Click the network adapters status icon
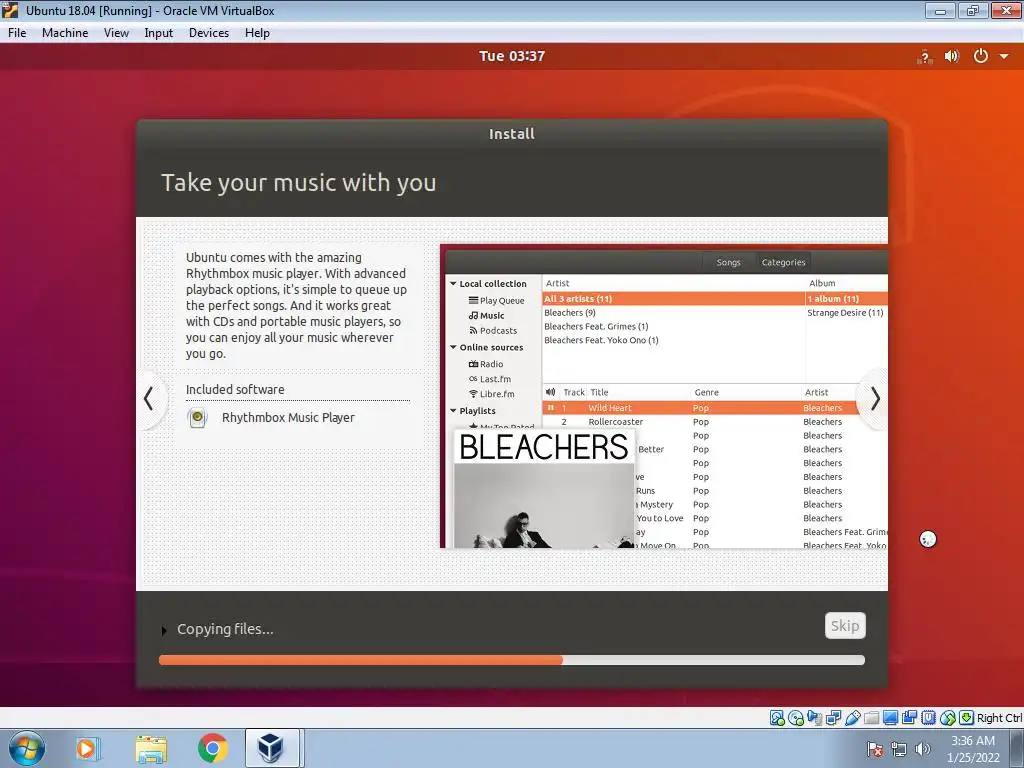1024x768 pixels. pyautogui.click(x=833, y=718)
